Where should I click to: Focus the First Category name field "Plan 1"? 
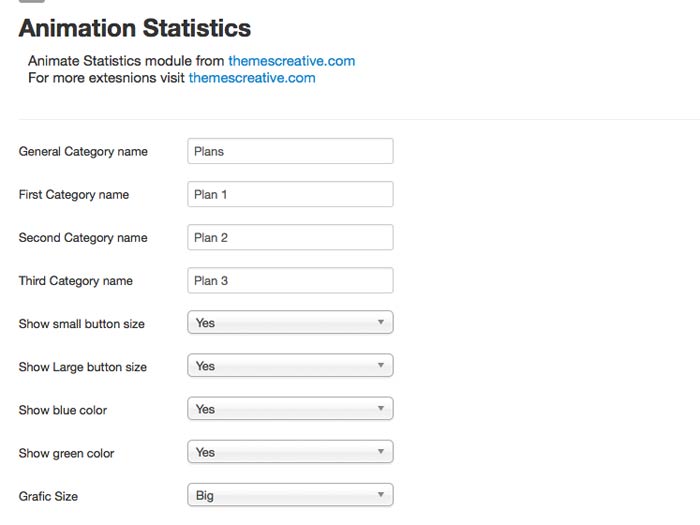point(290,194)
